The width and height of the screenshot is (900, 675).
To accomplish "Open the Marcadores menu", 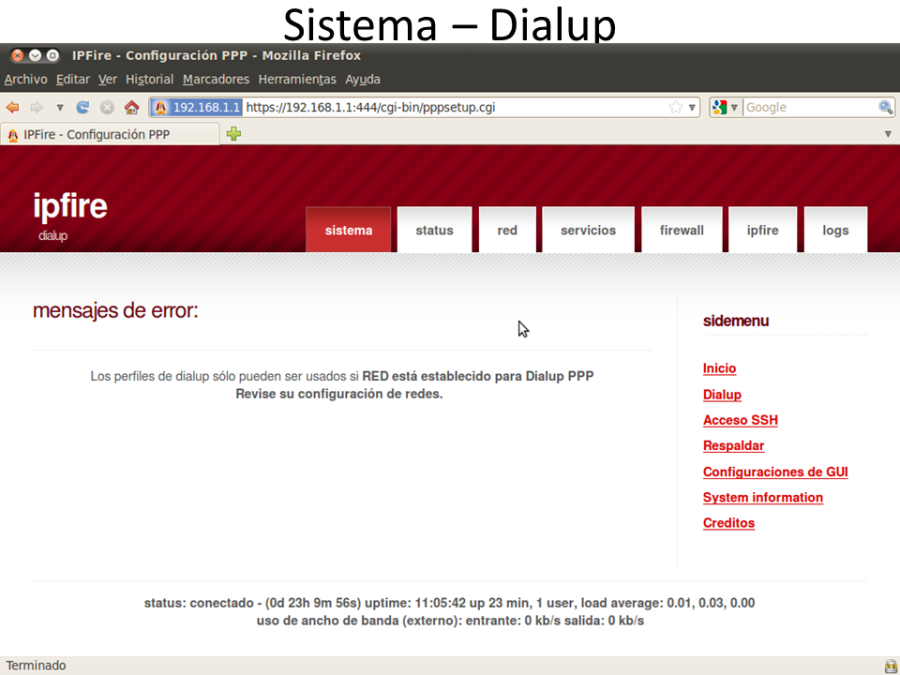I will [216, 79].
